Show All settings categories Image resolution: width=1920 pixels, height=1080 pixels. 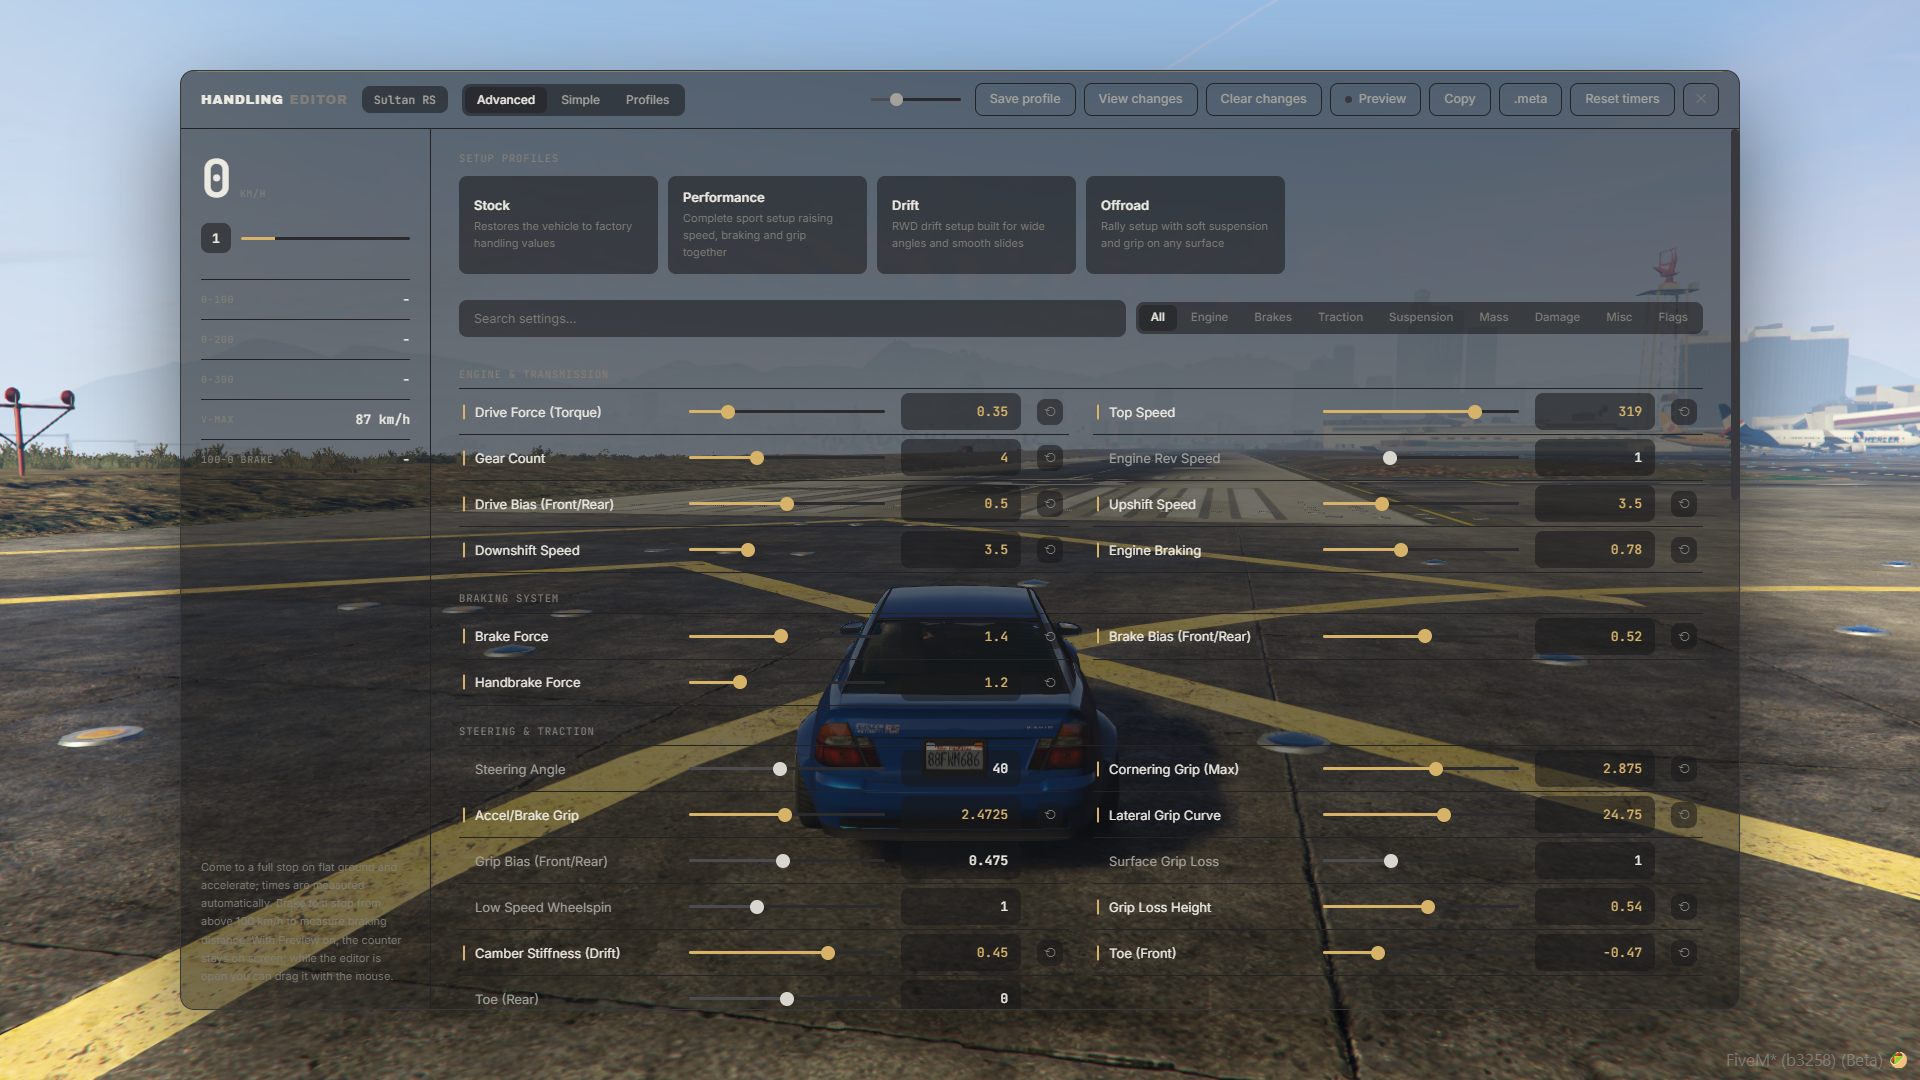(1158, 317)
